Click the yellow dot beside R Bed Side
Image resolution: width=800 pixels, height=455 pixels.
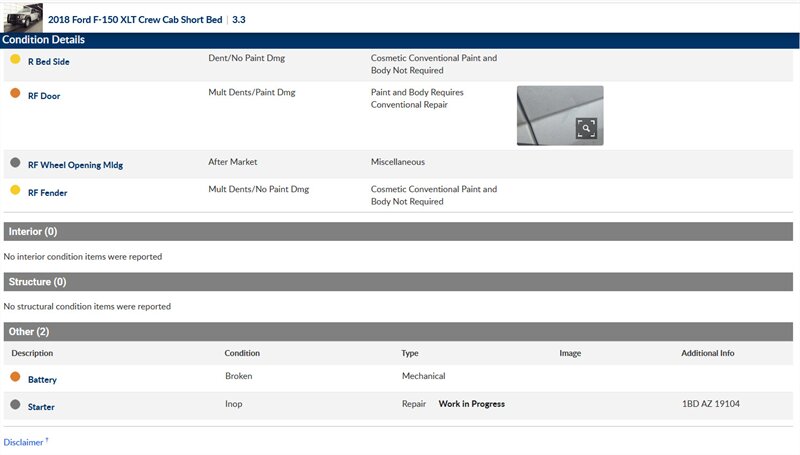coord(15,60)
